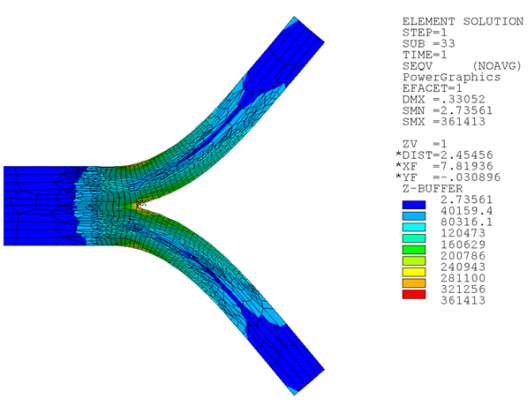This screenshot has width=529, height=406.
Task: Click the '*YF =-.030896' text
Action: tap(448, 178)
